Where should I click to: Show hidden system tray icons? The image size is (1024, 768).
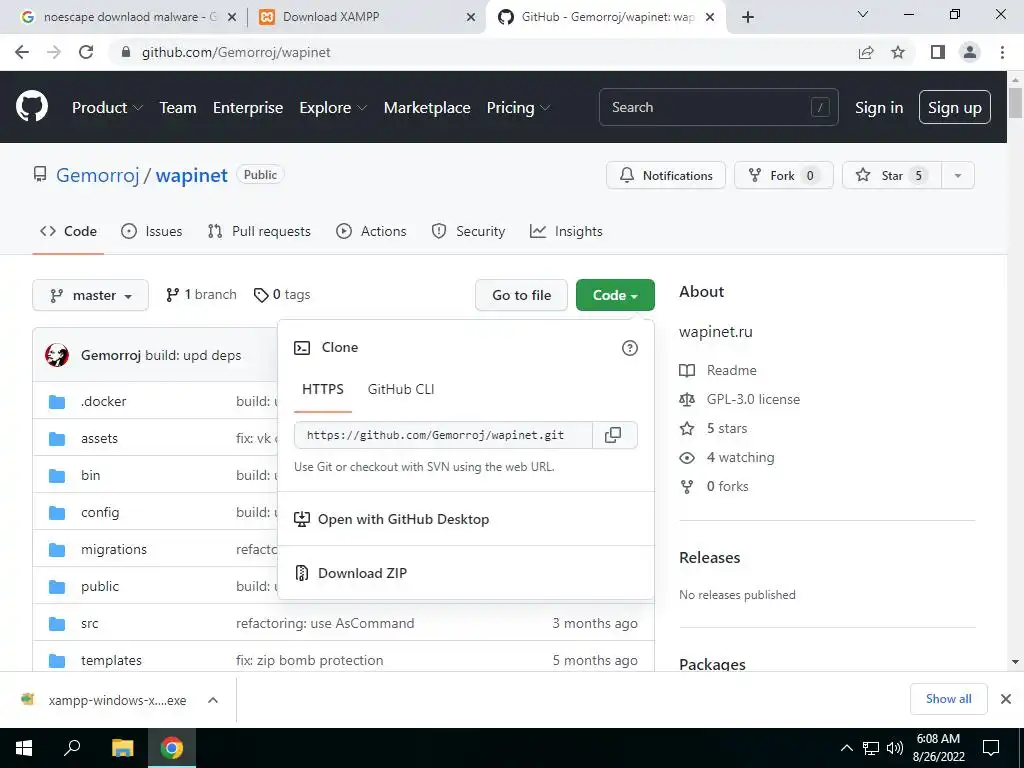click(x=846, y=748)
